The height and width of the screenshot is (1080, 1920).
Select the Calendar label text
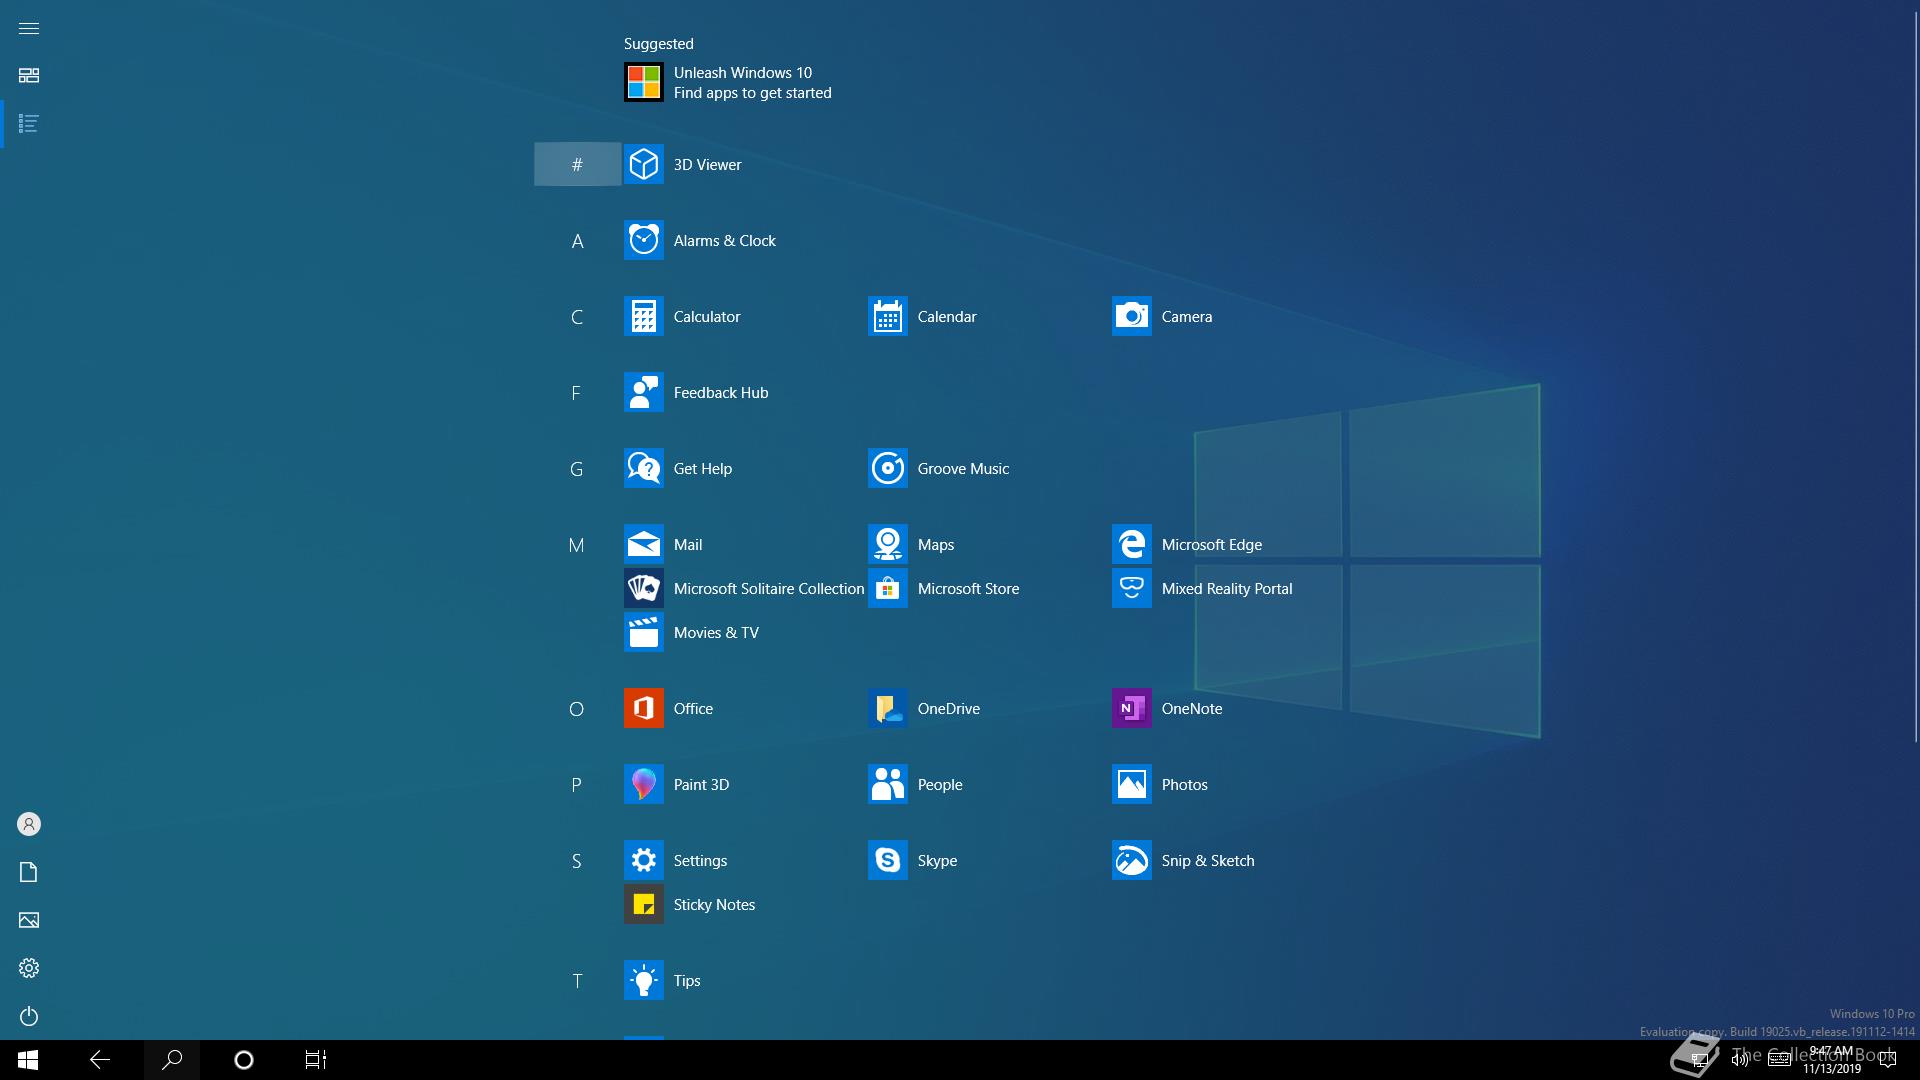point(947,316)
